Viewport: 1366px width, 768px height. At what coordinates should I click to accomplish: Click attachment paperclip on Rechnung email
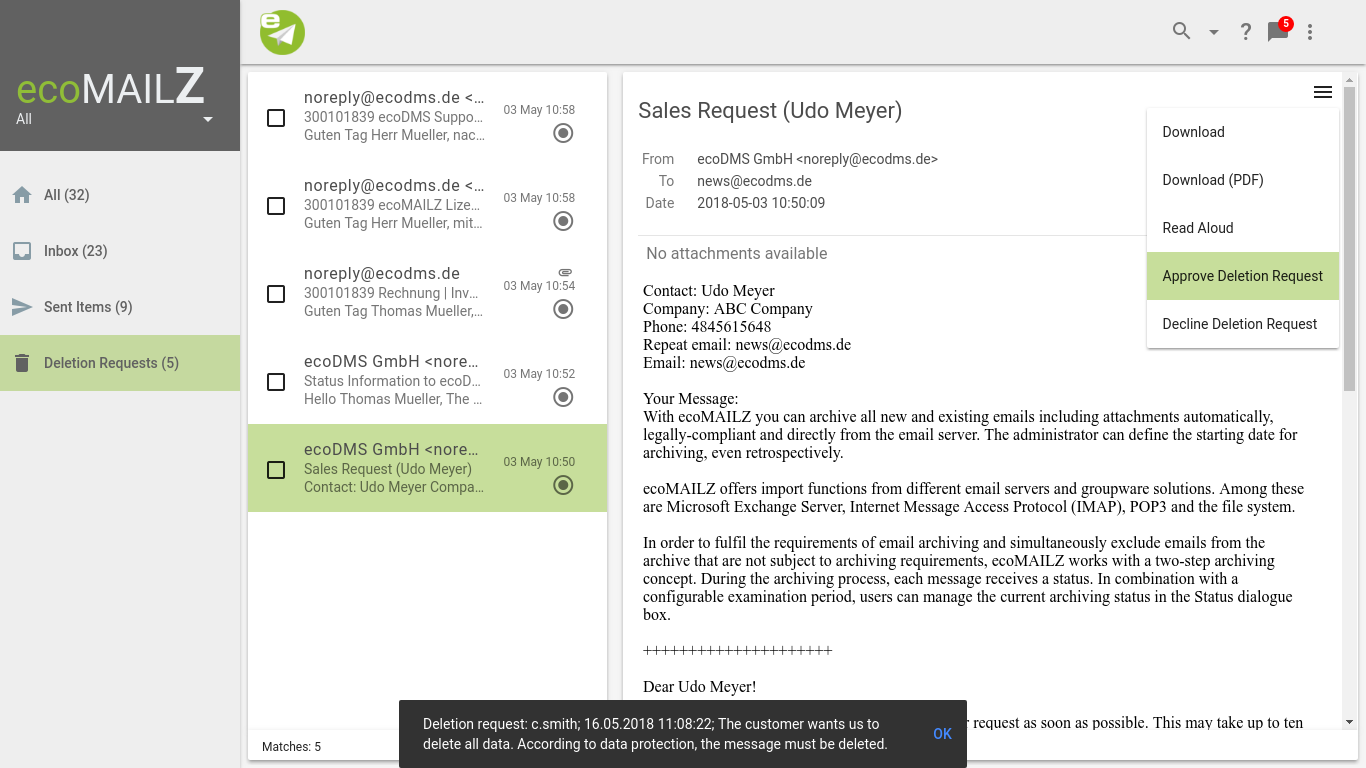click(565, 272)
